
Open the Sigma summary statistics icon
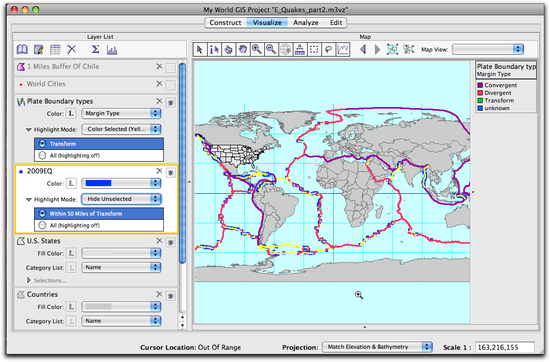pos(95,49)
